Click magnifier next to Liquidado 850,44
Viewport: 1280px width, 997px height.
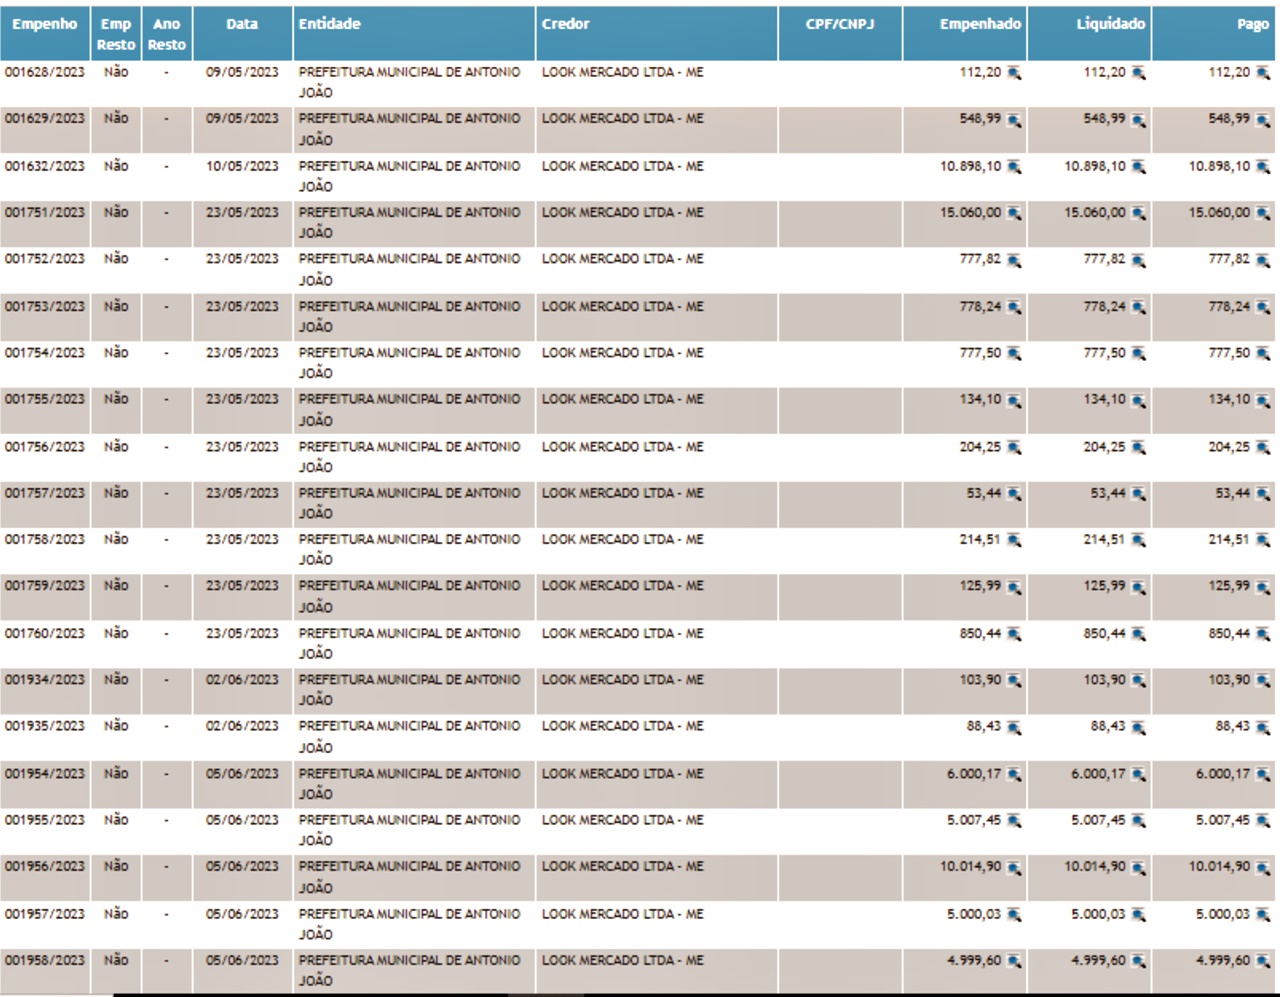(1138, 634)
